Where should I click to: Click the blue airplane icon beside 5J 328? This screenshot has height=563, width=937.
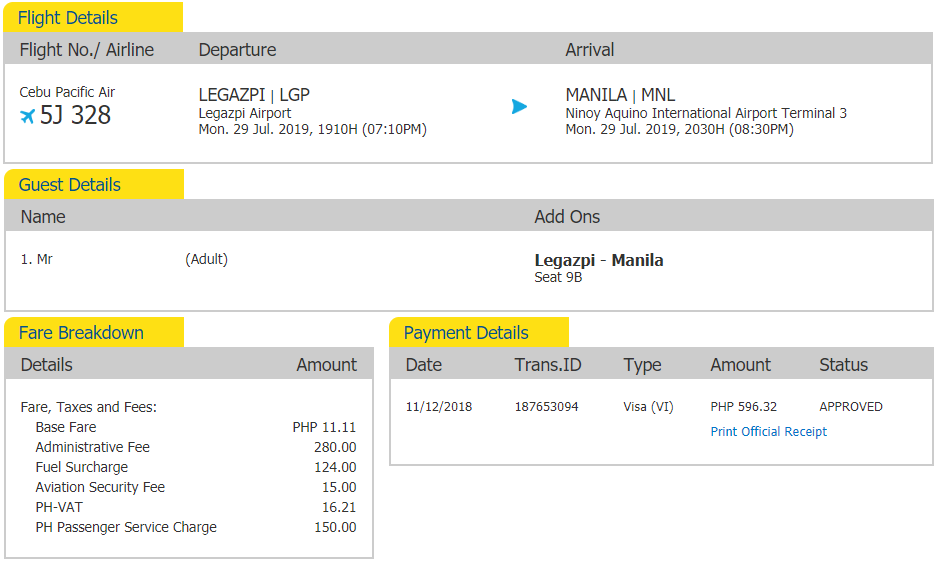[x=27, y=116]
